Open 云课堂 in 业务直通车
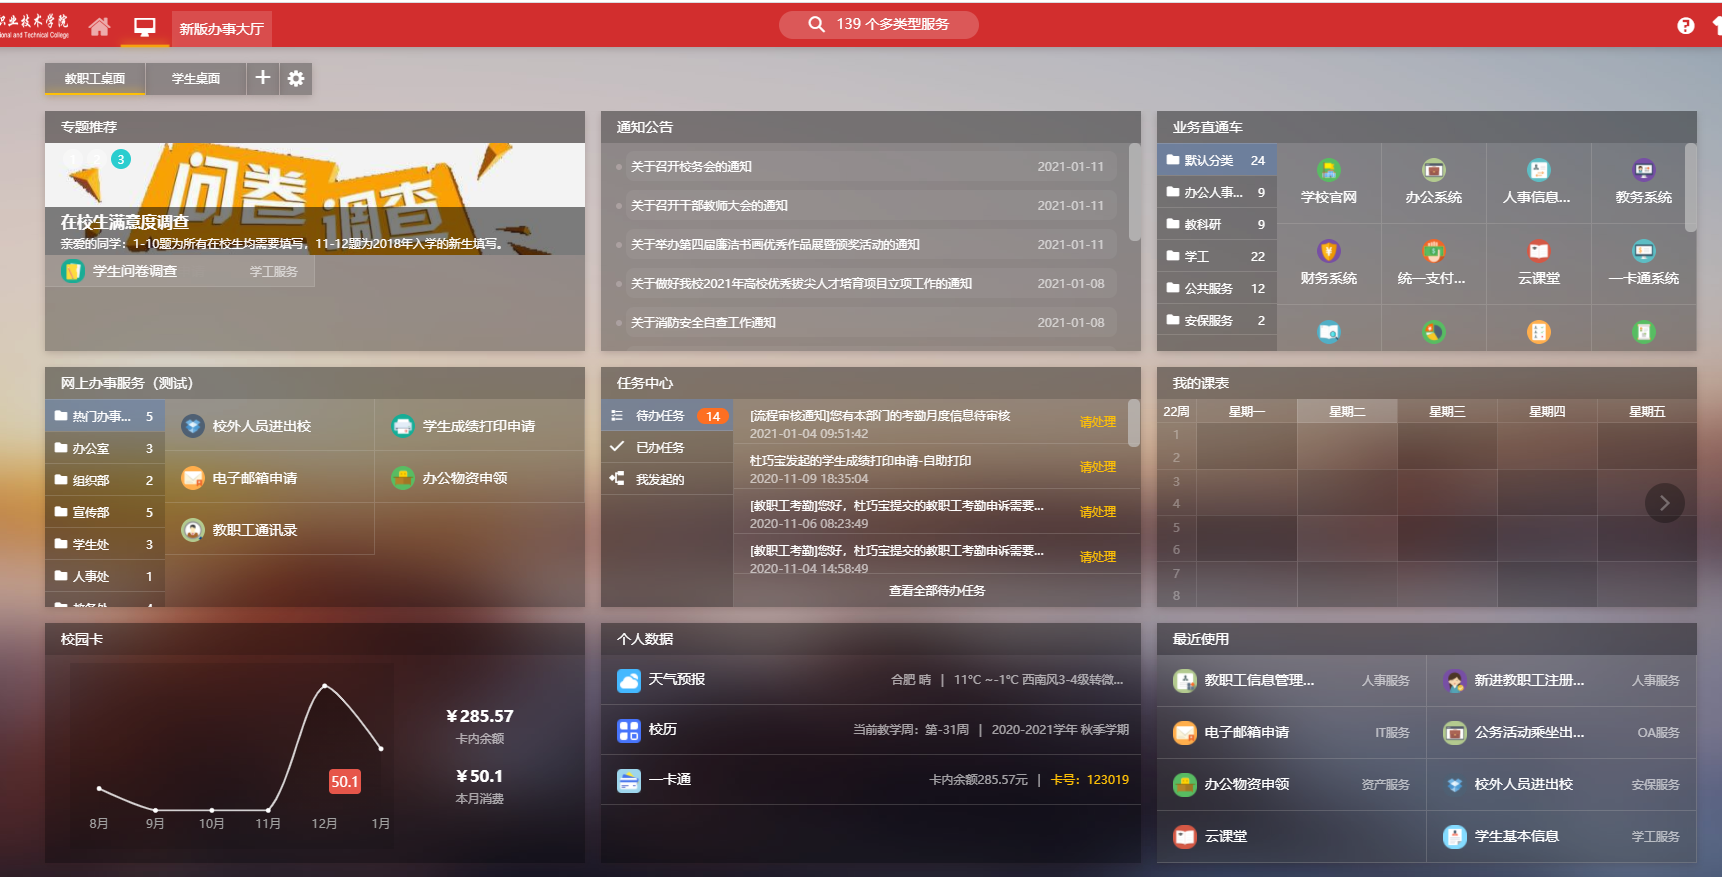The image size is (1722, 877). (1538, 263)
